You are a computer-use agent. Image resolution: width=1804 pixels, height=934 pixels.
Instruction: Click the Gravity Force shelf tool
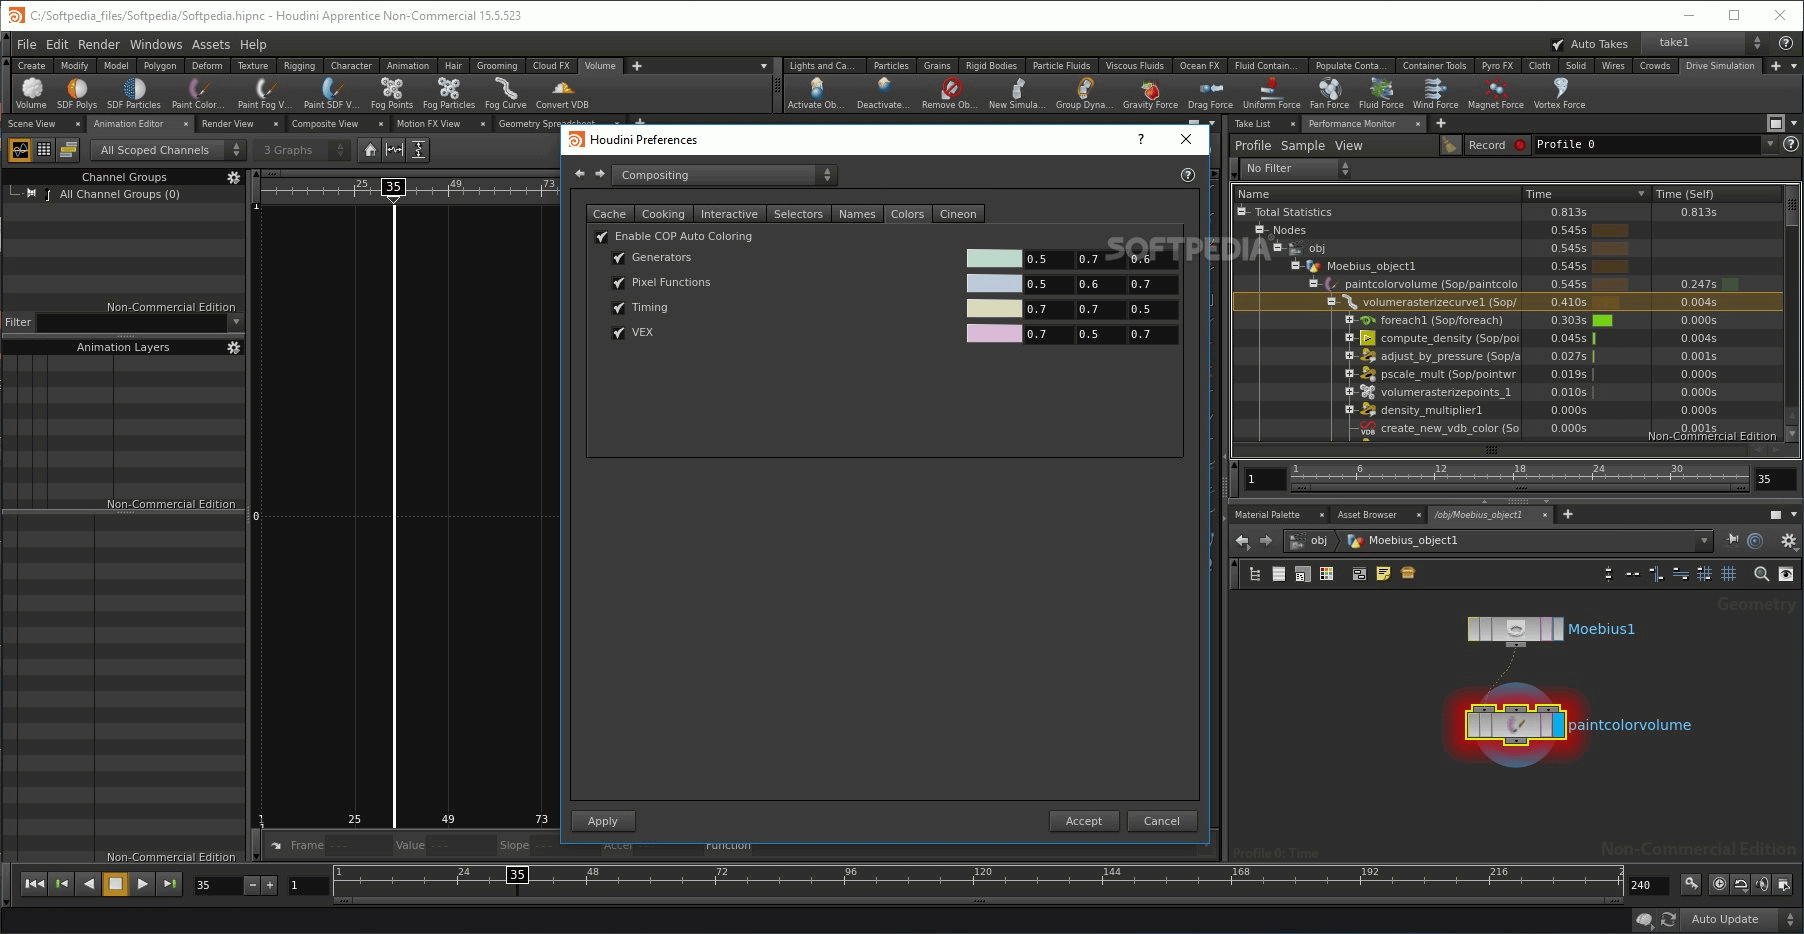pos(1150,94)
